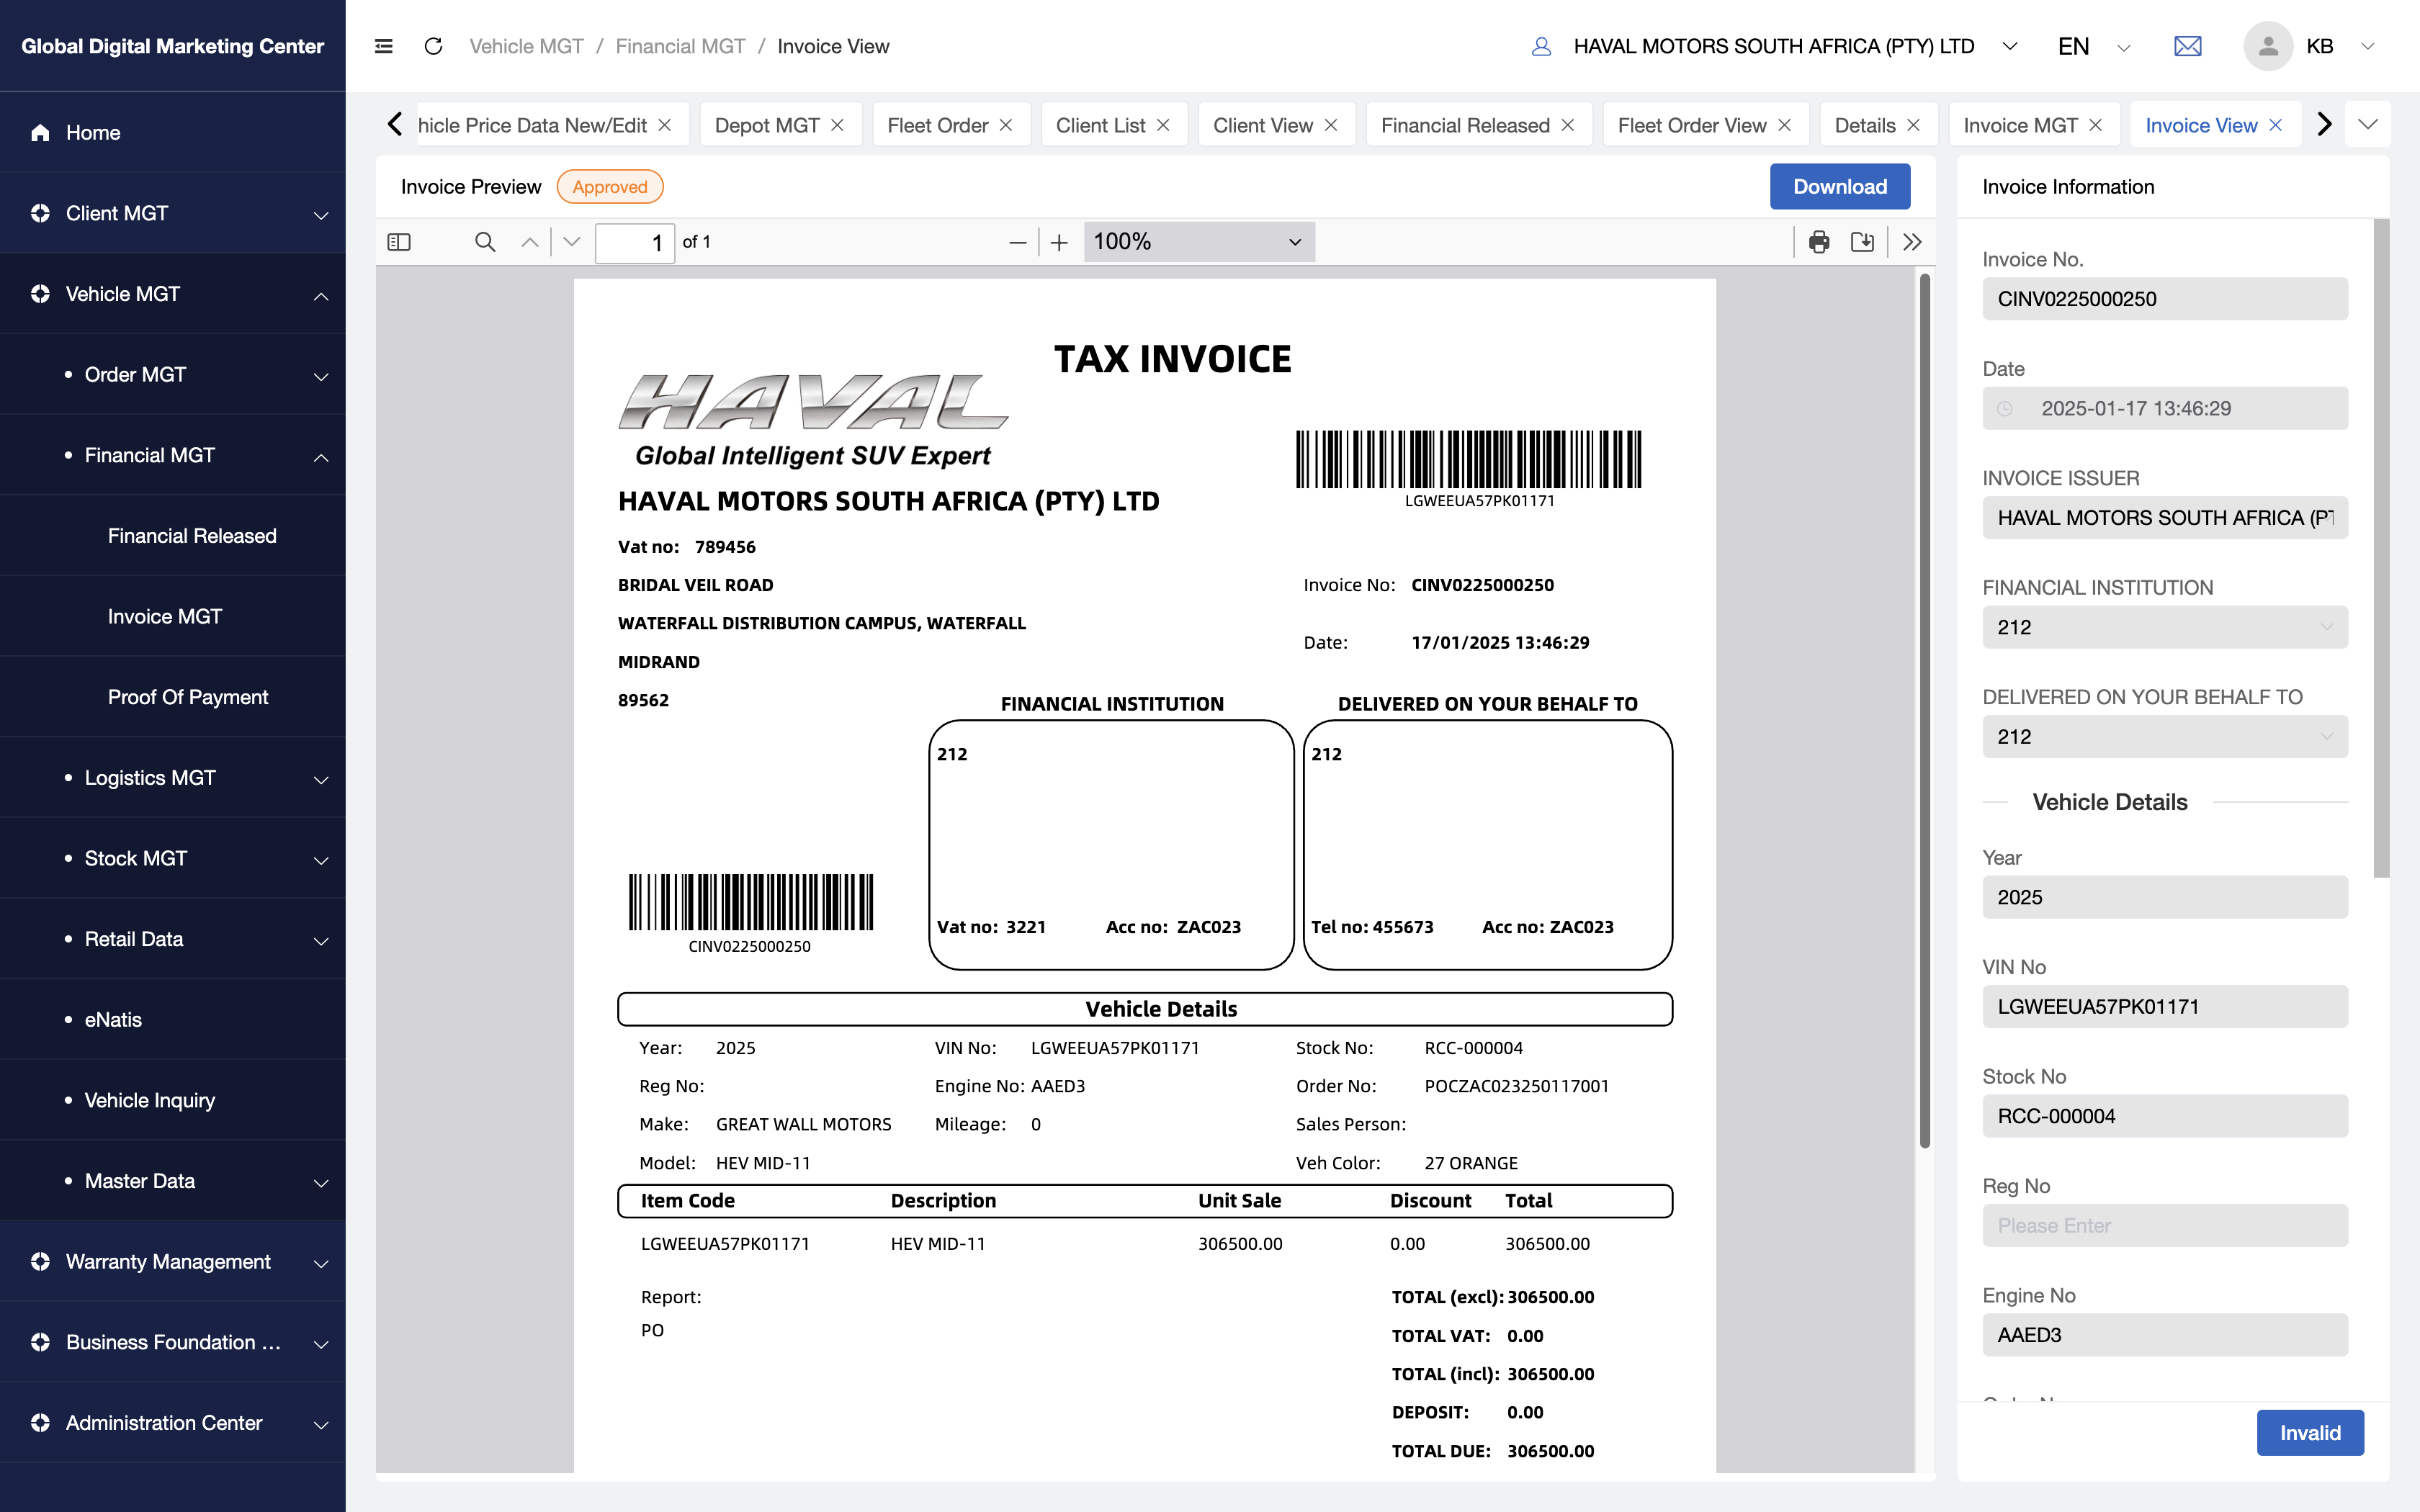Zoom in the PDF preview

[1059, 242]
